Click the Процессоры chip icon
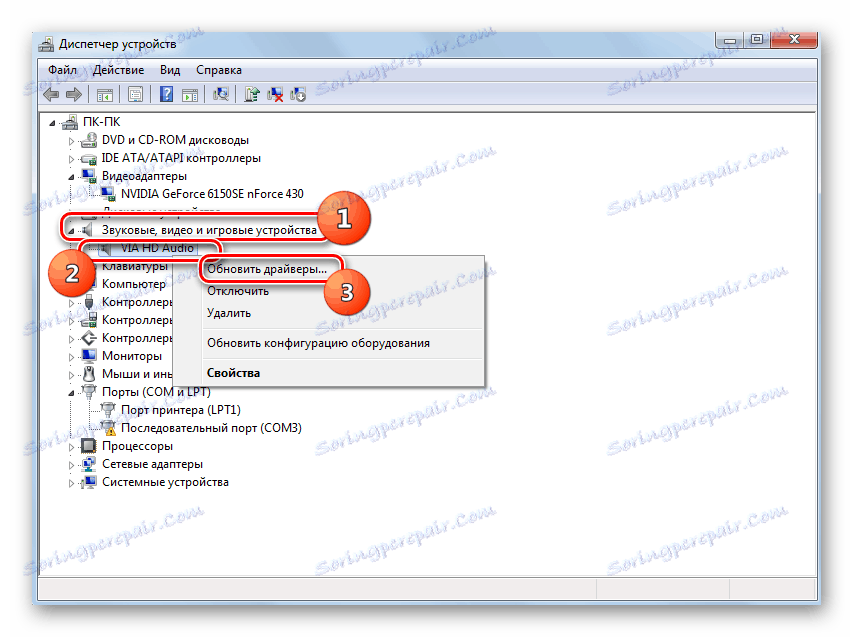The height and width of the screenshot is (637, 853). pos(89,446)
